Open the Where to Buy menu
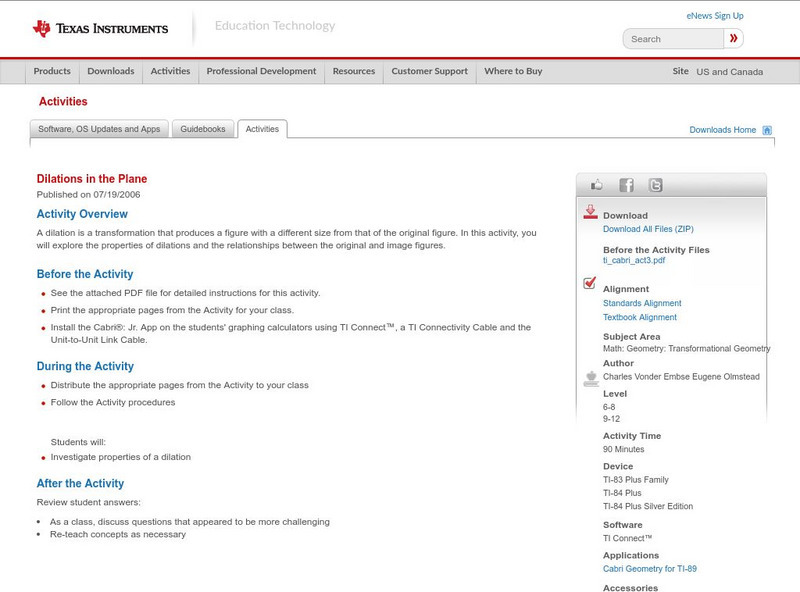 [x=513, y=71]
